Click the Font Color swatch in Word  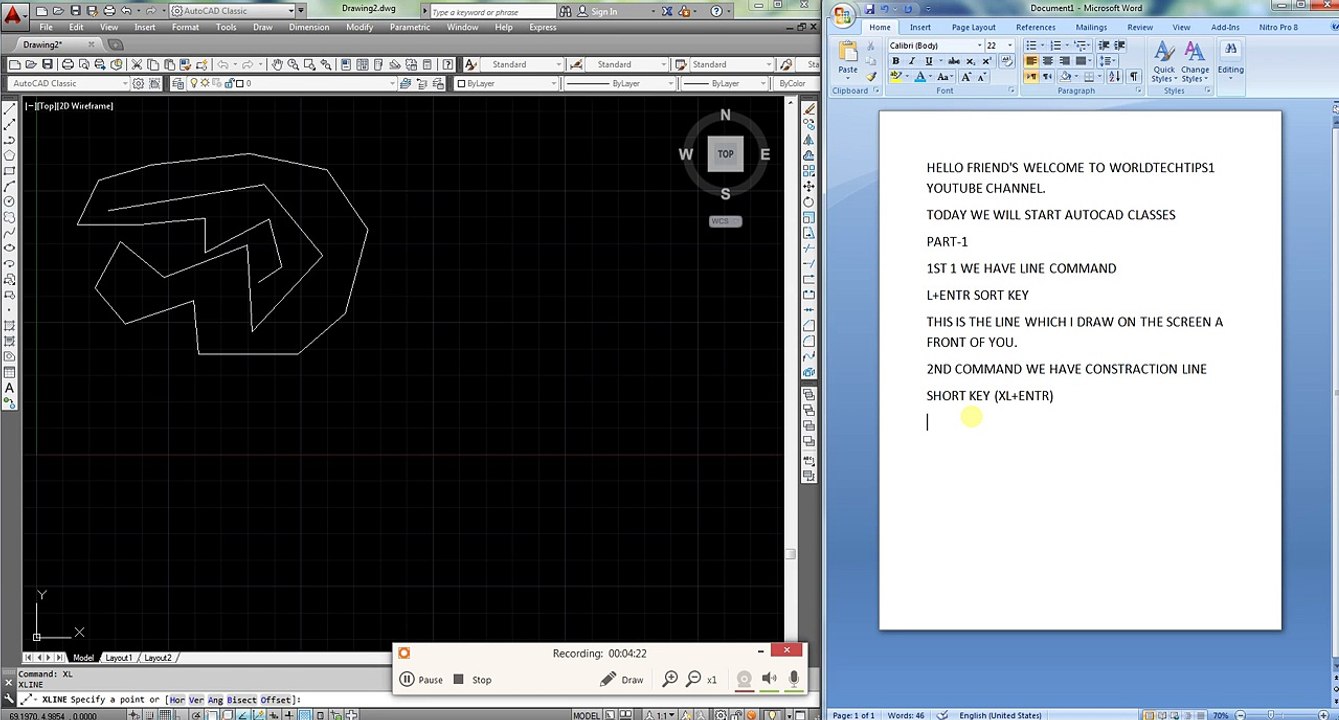click(x=920, y=76)
